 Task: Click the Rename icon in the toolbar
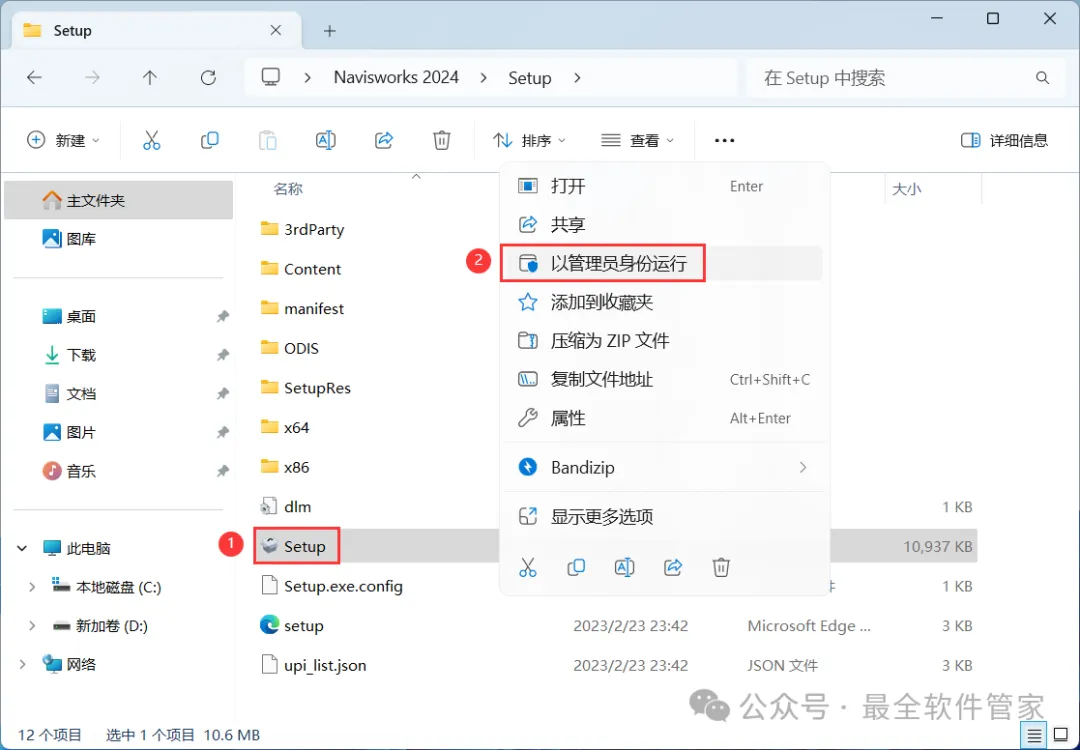coord(325,140)
